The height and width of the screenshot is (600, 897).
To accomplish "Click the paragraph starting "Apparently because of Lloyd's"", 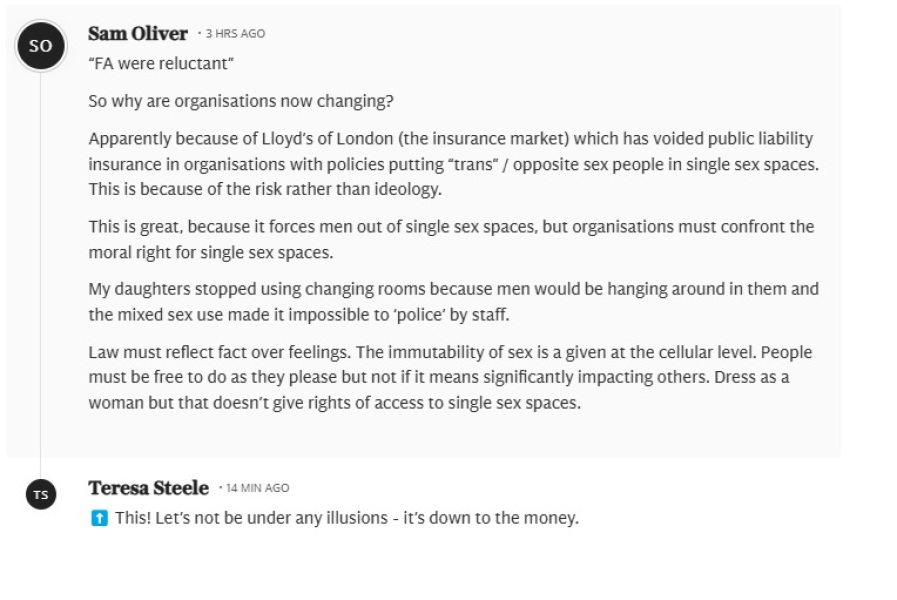I will 452,163.
